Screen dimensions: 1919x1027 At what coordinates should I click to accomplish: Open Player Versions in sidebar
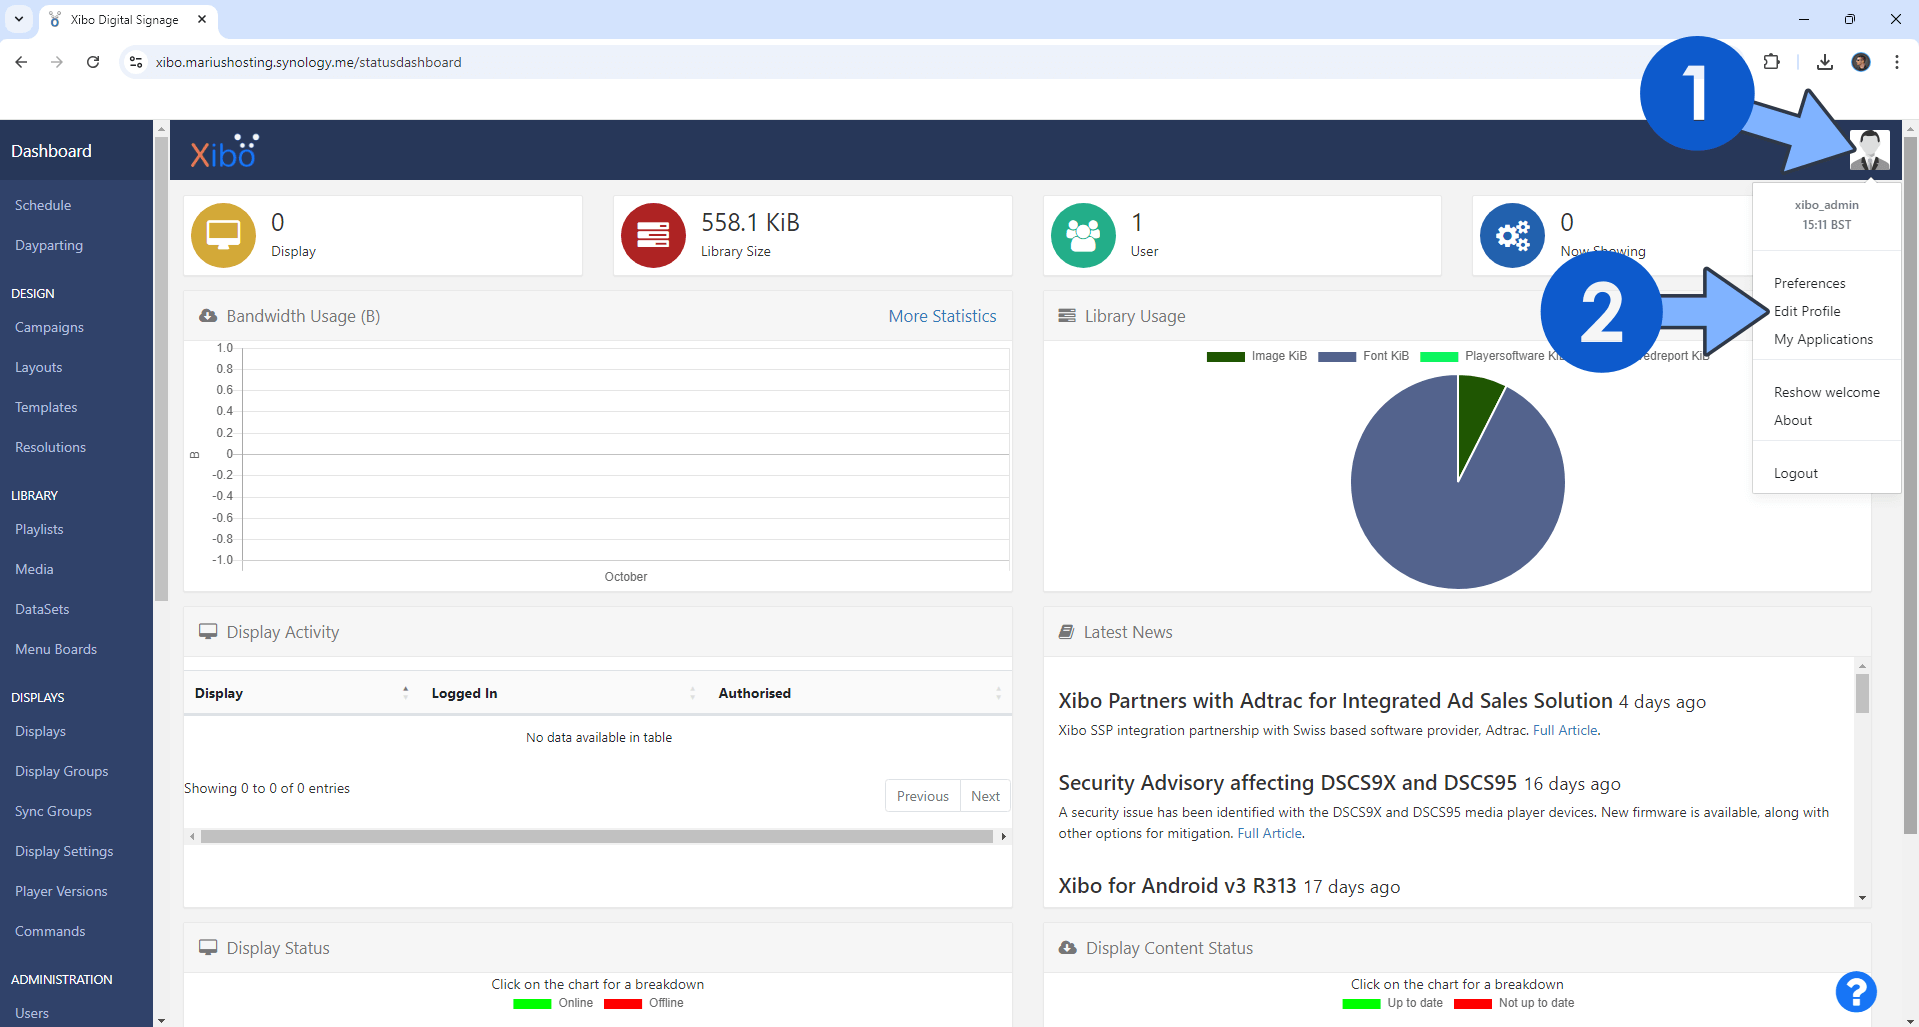[x=61, y=891]
